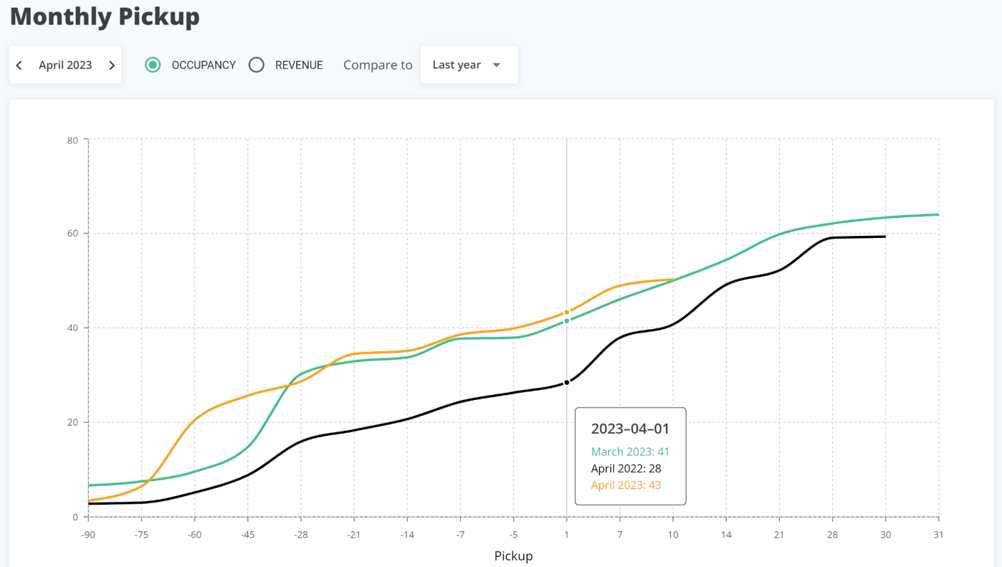
Task: Click the dropdown arrow beside Last year
Action: [x=497, y=65]
